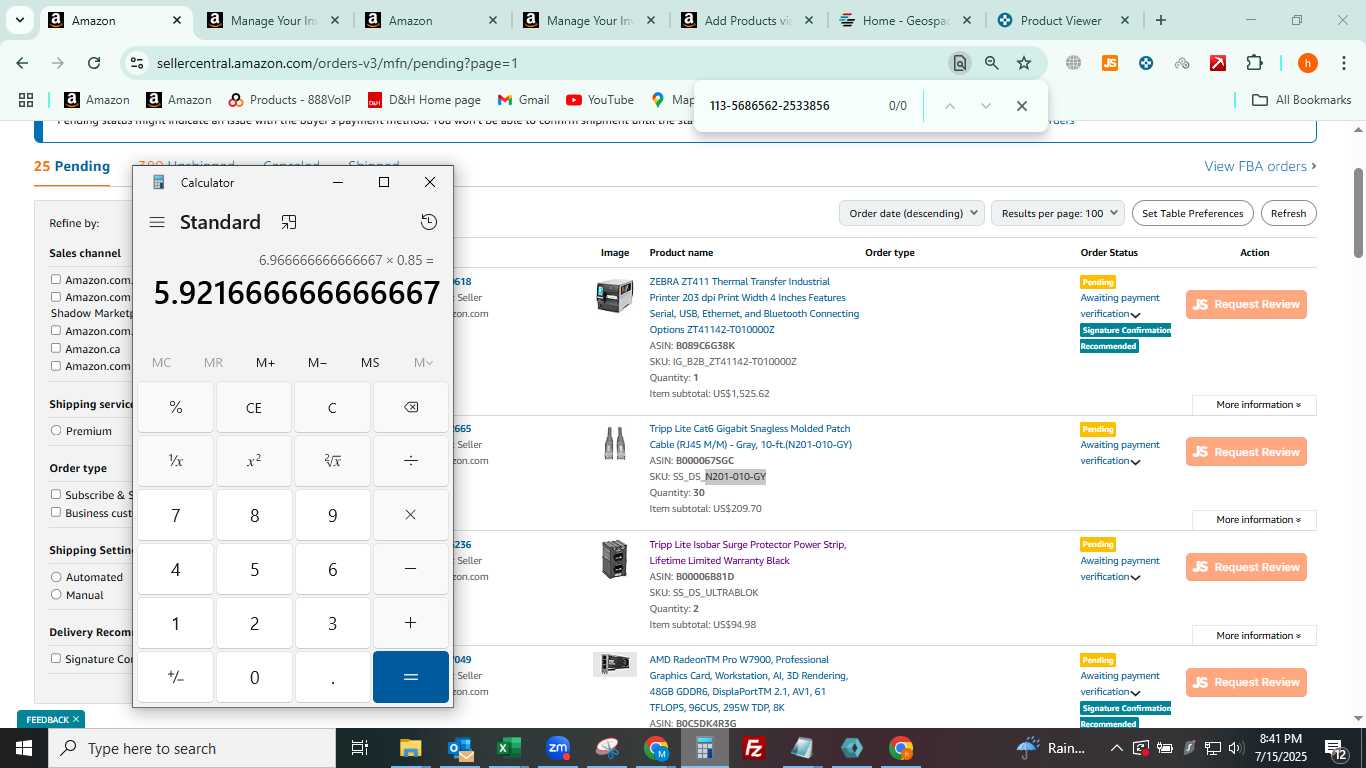Click the calculator multiply key
Screen dimensions: 1366x768
[x=411, y=515]
